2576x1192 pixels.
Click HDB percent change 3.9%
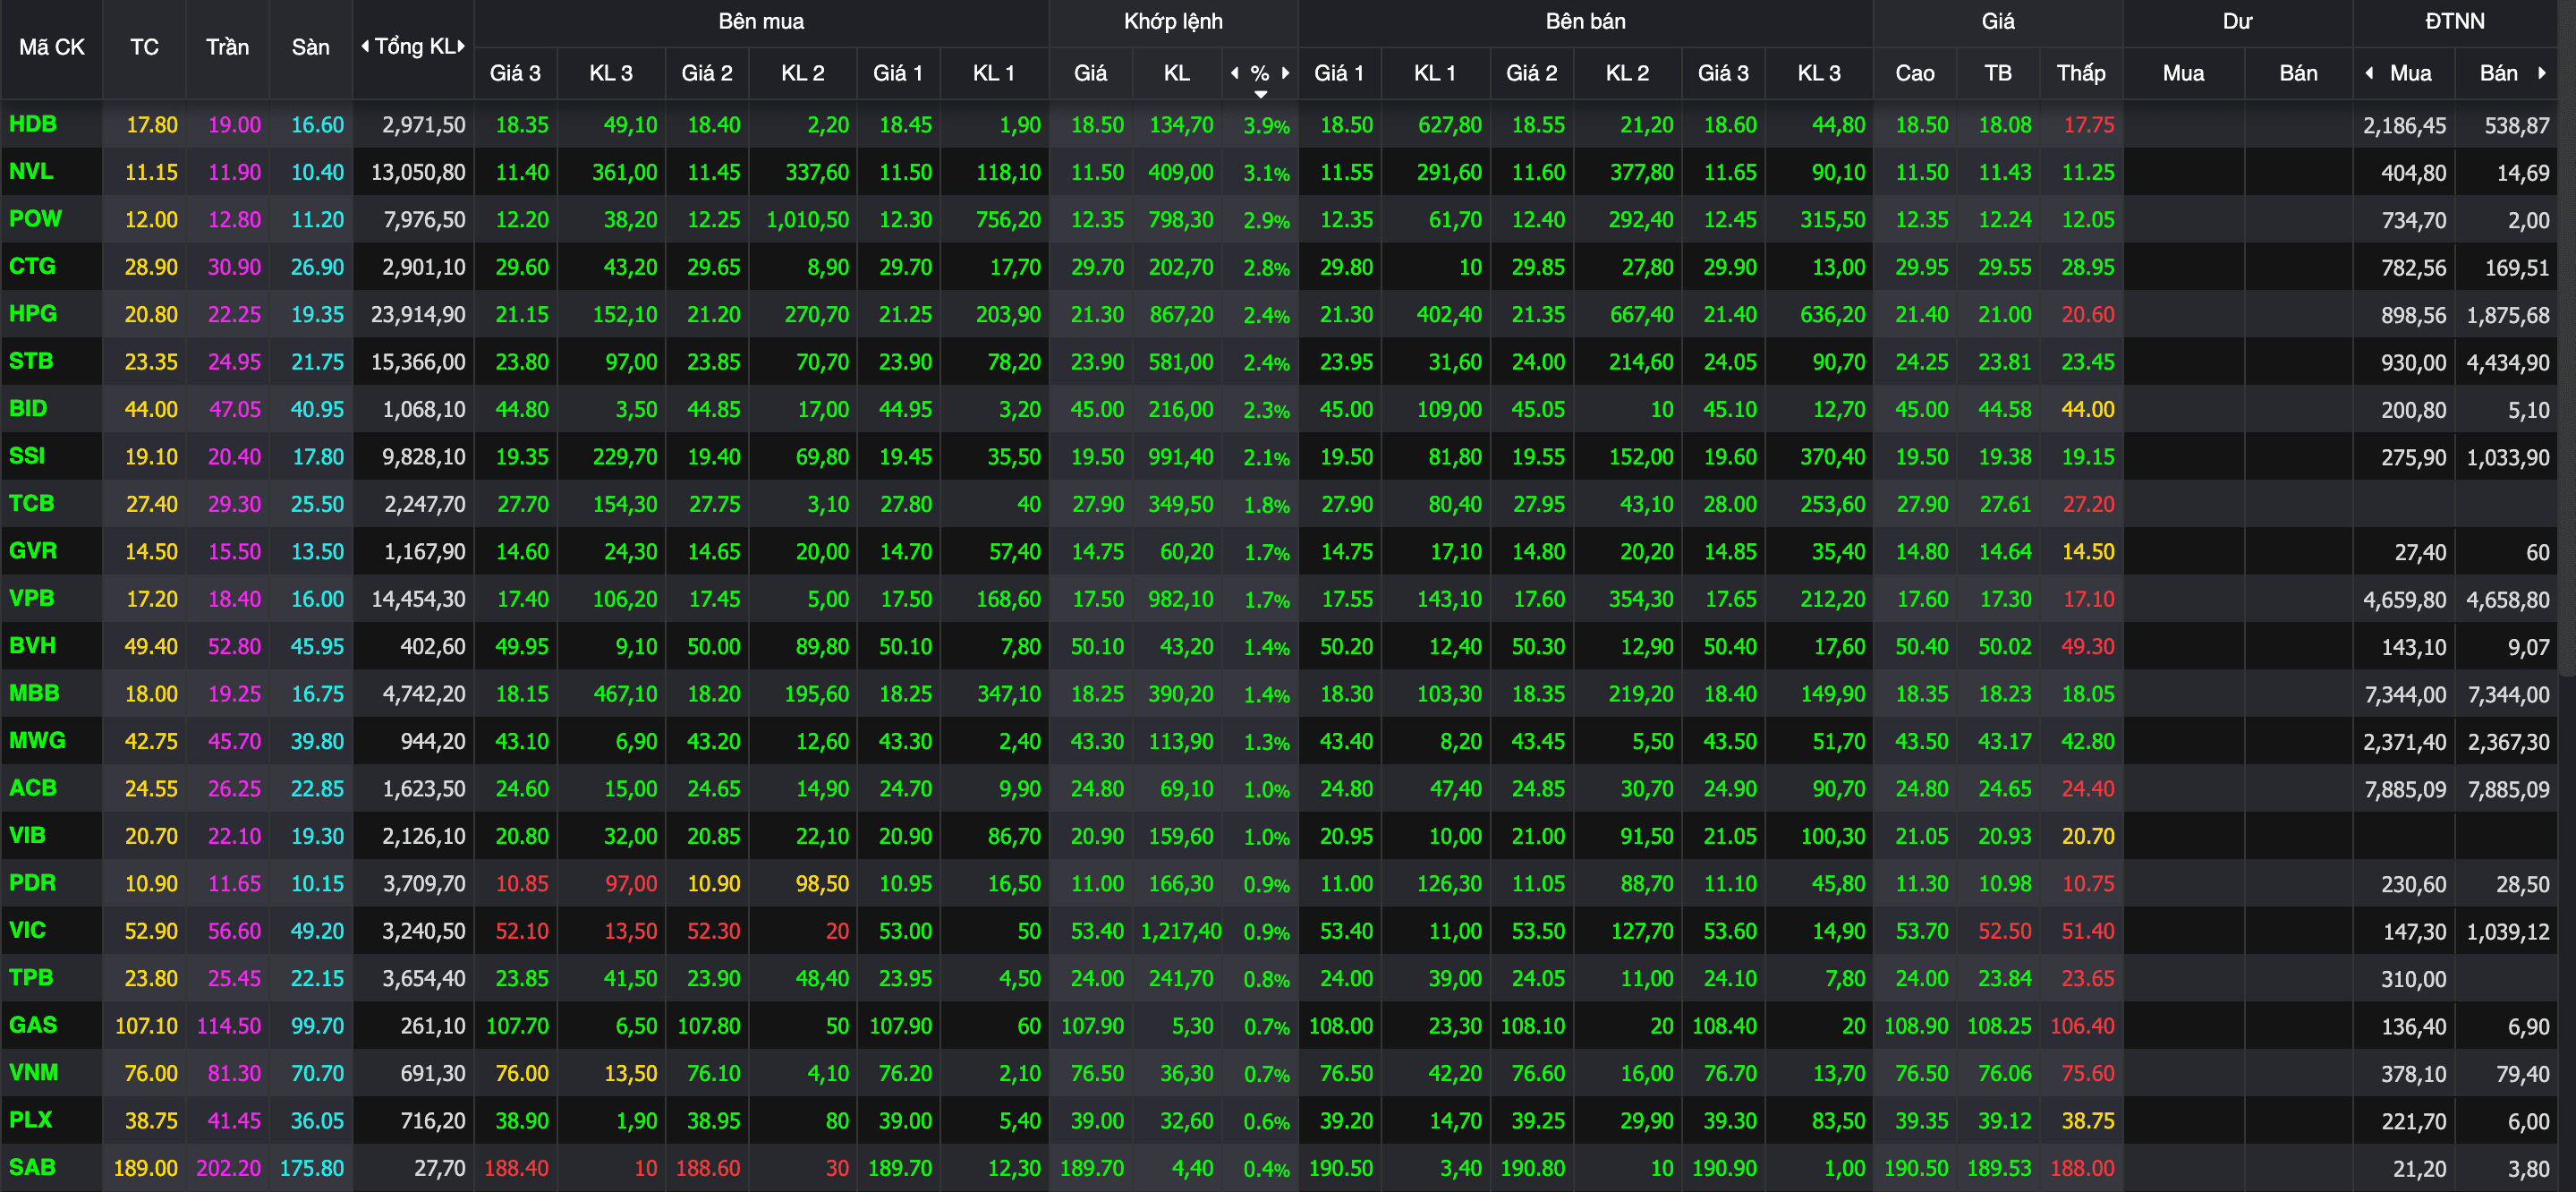1266,126
